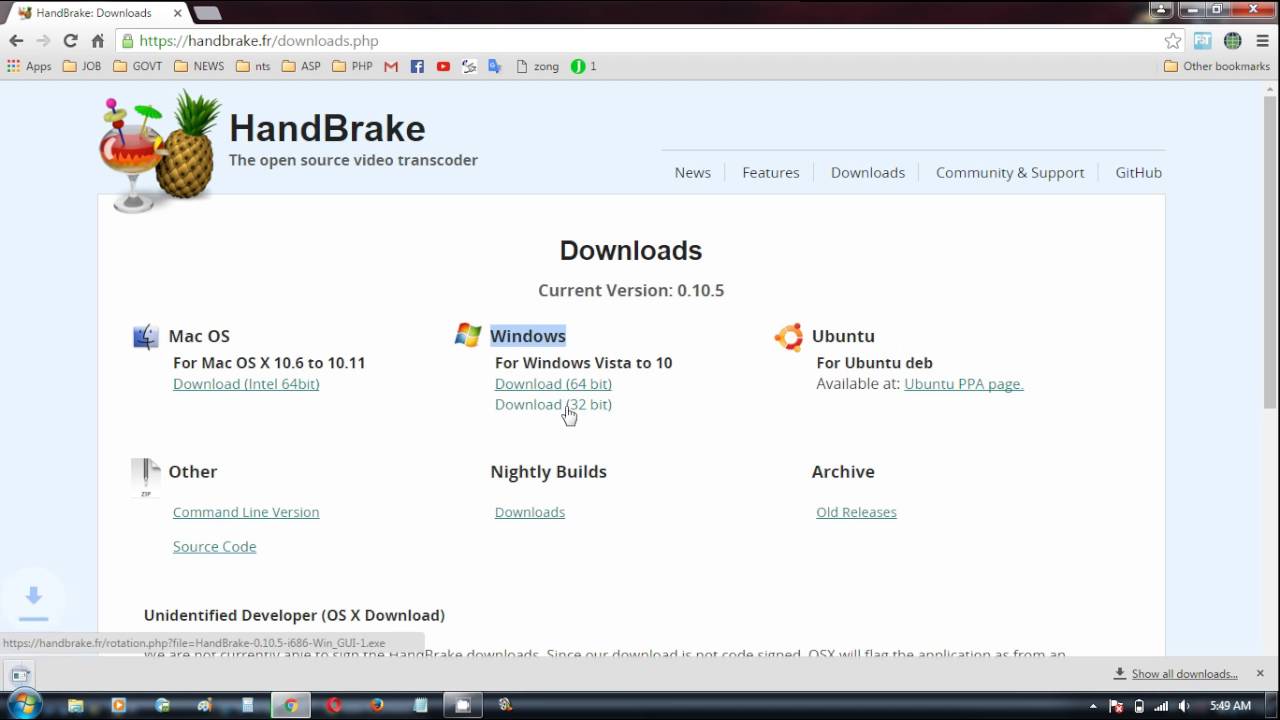
Task: Open a new tab button
Action: (x=207, y=13)
